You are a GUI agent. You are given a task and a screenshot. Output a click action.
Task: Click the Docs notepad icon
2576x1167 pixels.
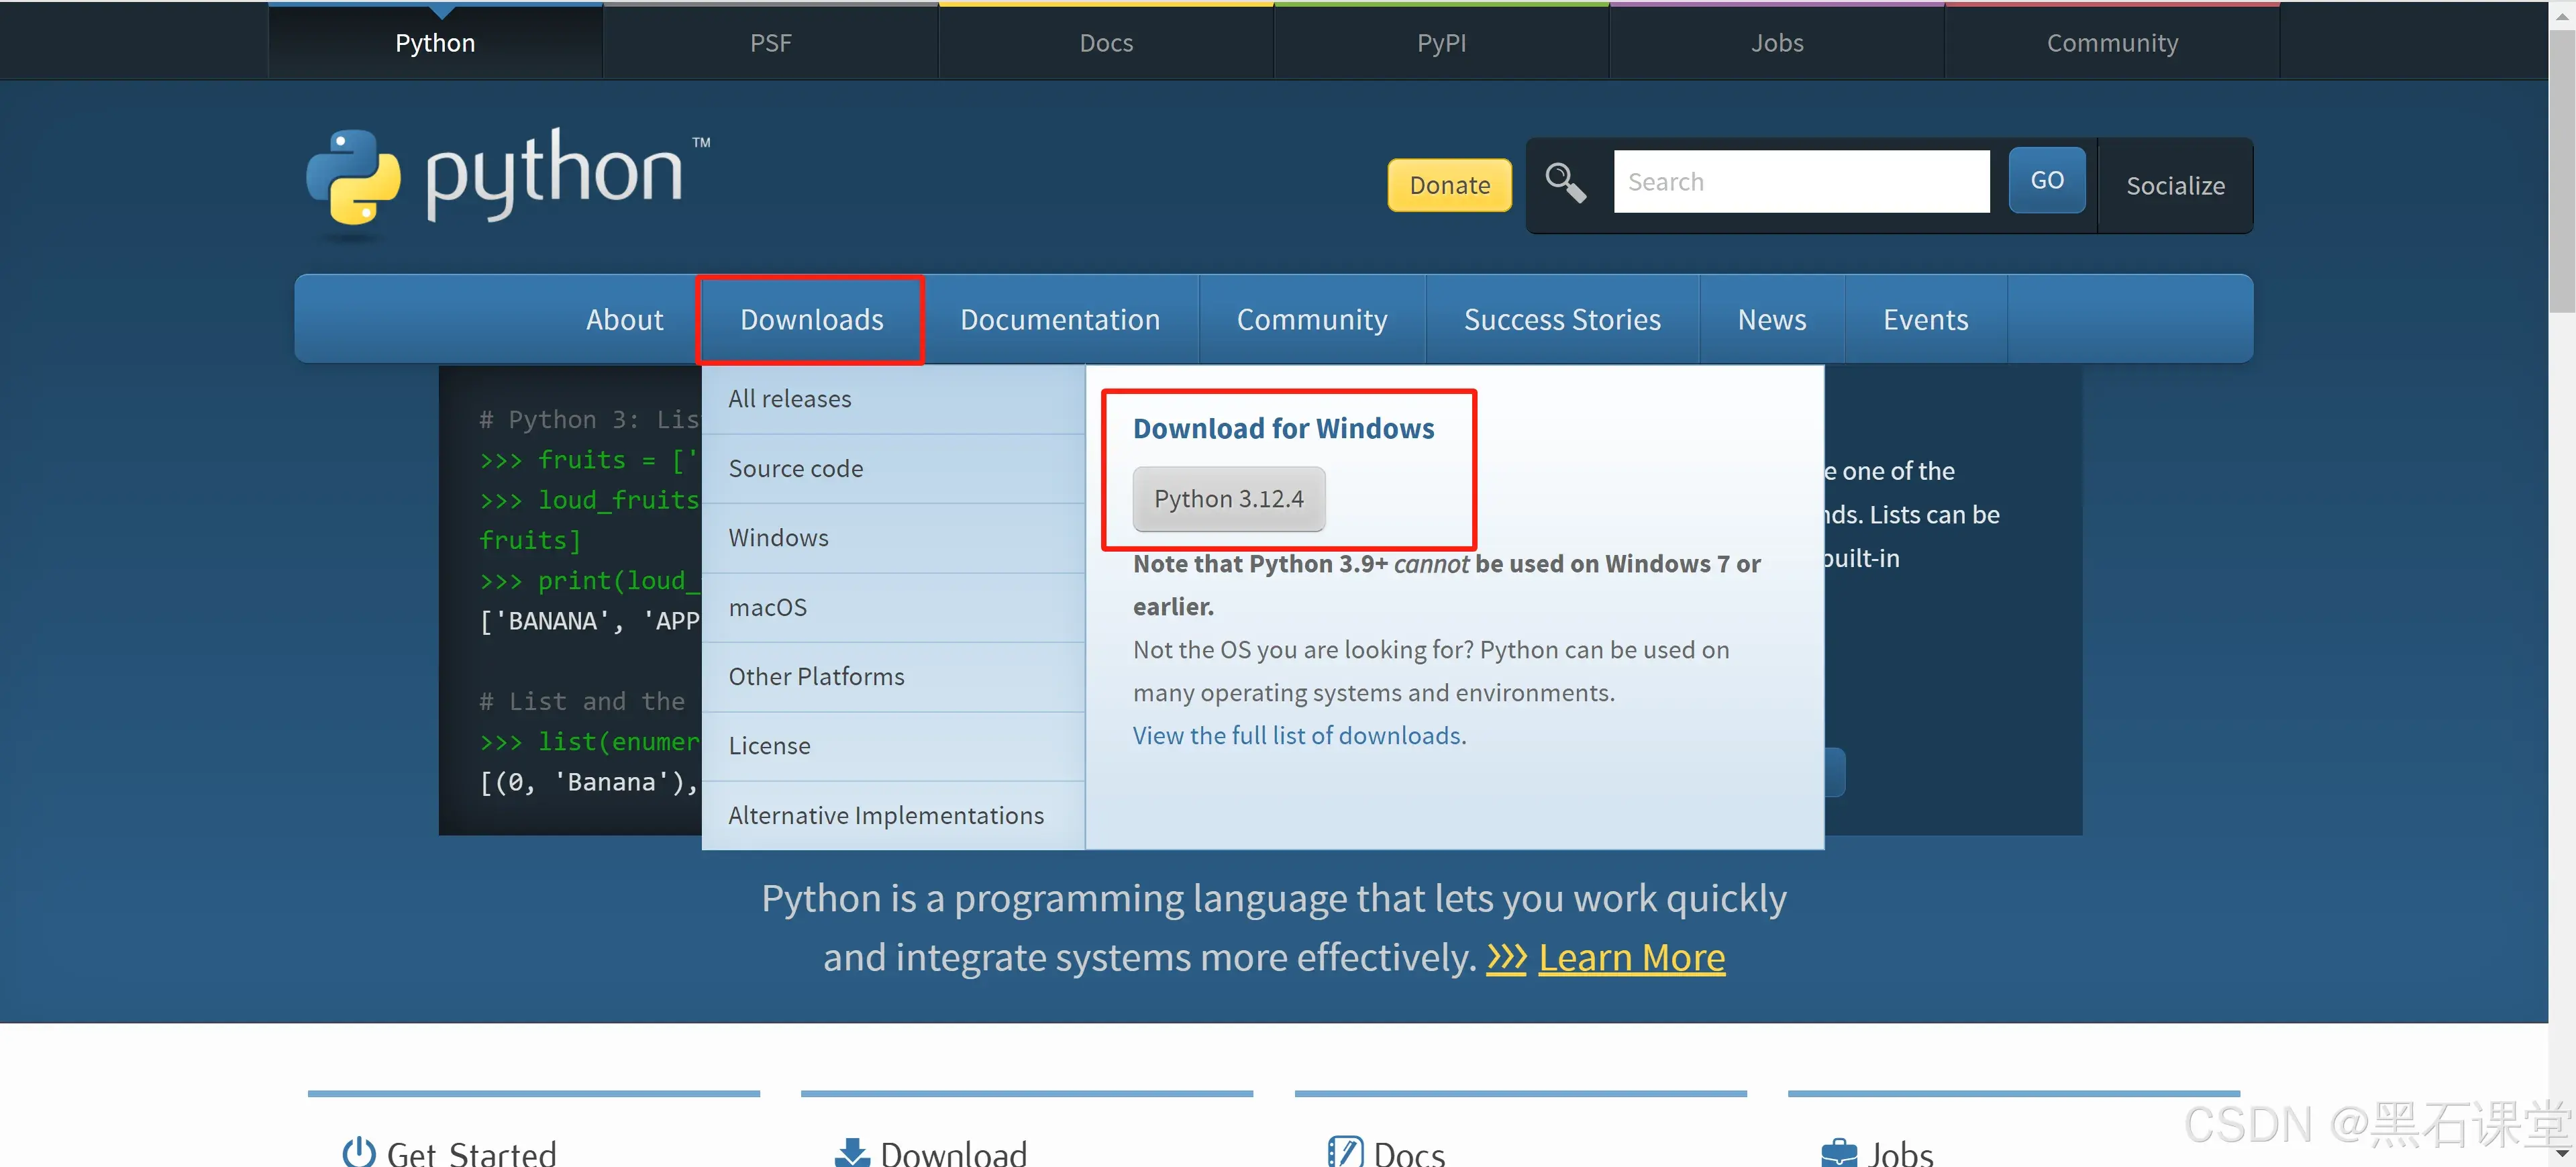point(1344,1152)
